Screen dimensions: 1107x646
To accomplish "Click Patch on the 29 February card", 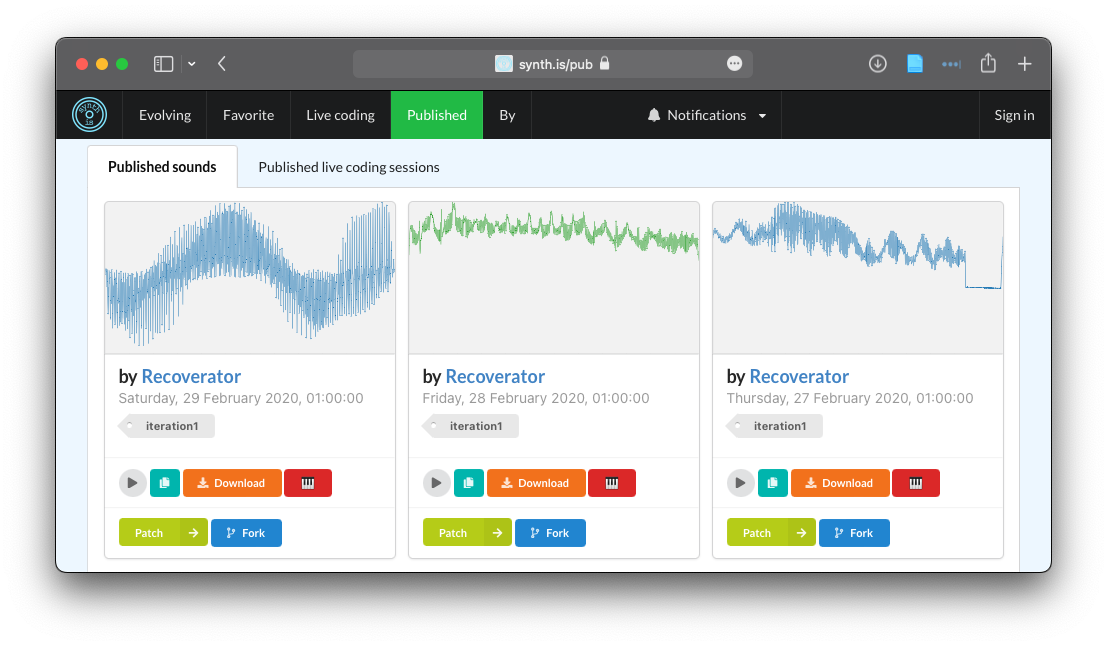I will pos(149,533).
